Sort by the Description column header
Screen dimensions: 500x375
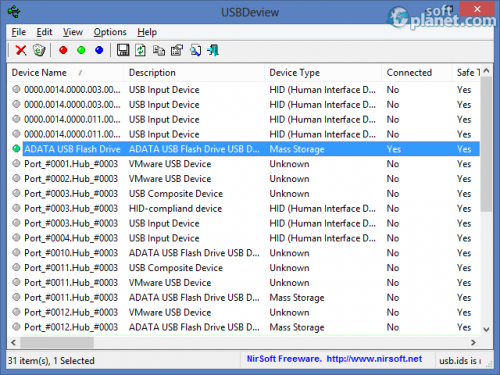point(194,73)
